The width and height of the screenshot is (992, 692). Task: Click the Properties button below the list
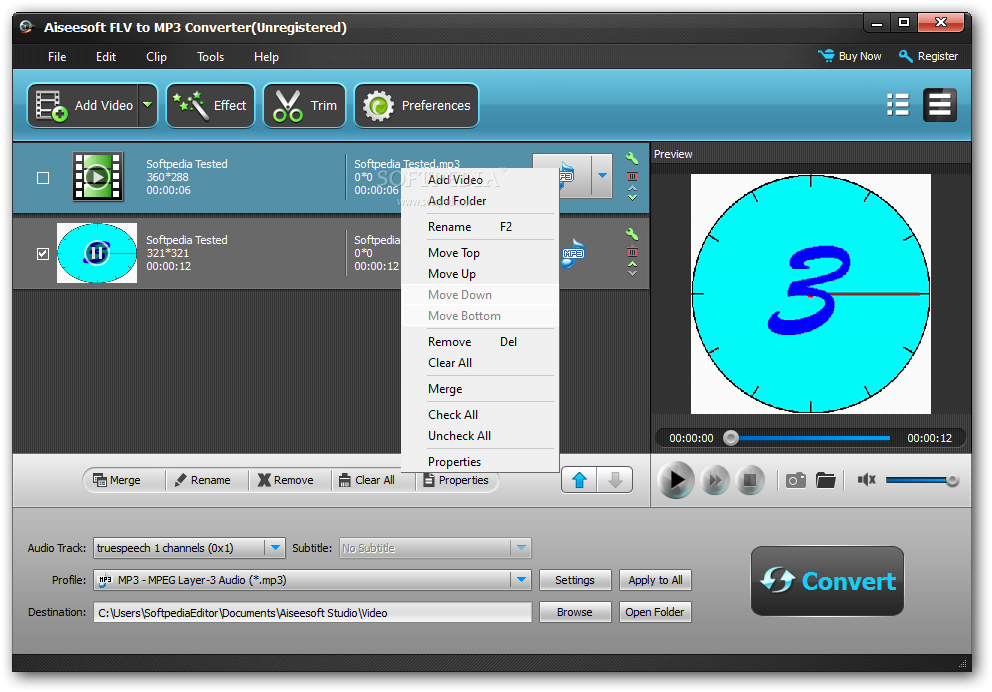point(456,480)
